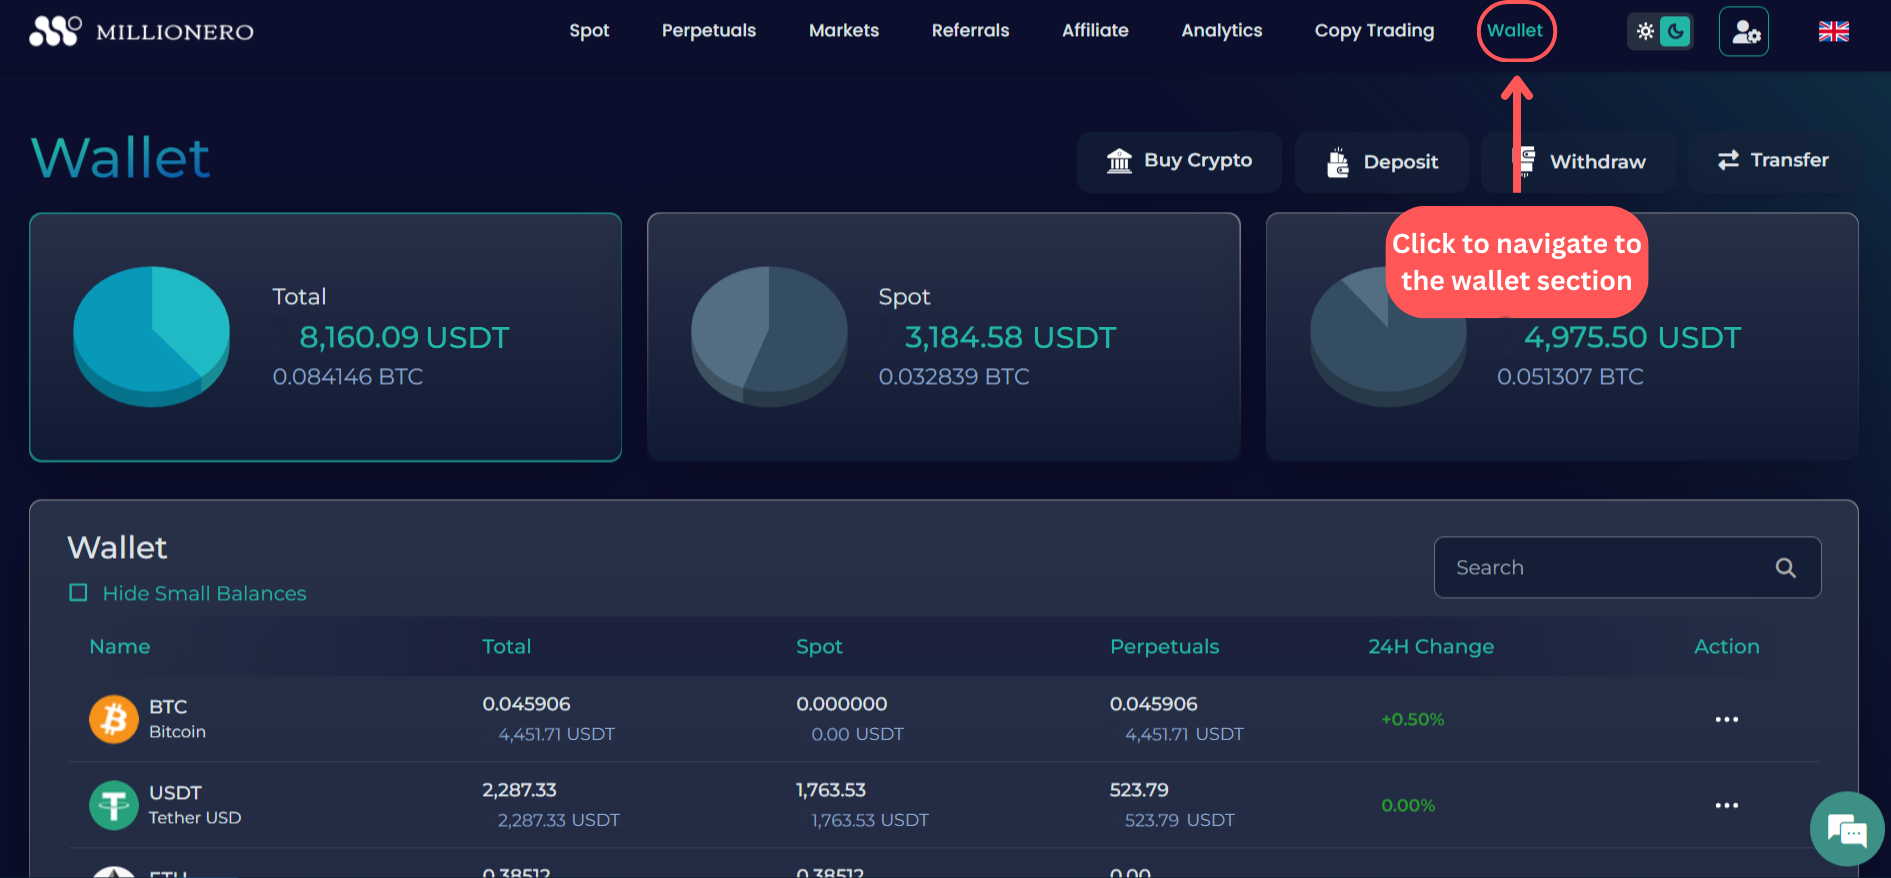Click the Buy Crypto button
This screenshot has height=878, width=1891.
pyautogui.click(x=1179, y=161)
